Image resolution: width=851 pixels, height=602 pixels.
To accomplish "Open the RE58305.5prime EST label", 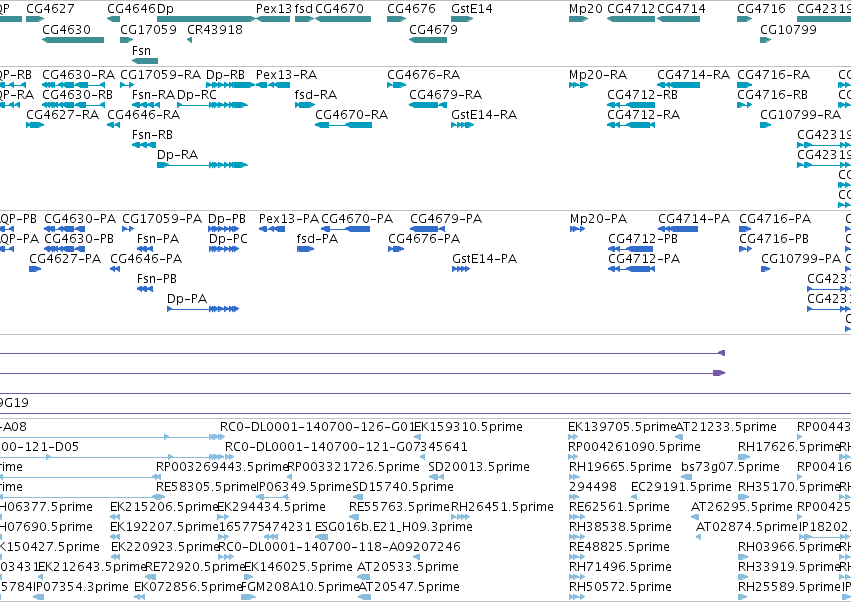I will coord(206,487).
